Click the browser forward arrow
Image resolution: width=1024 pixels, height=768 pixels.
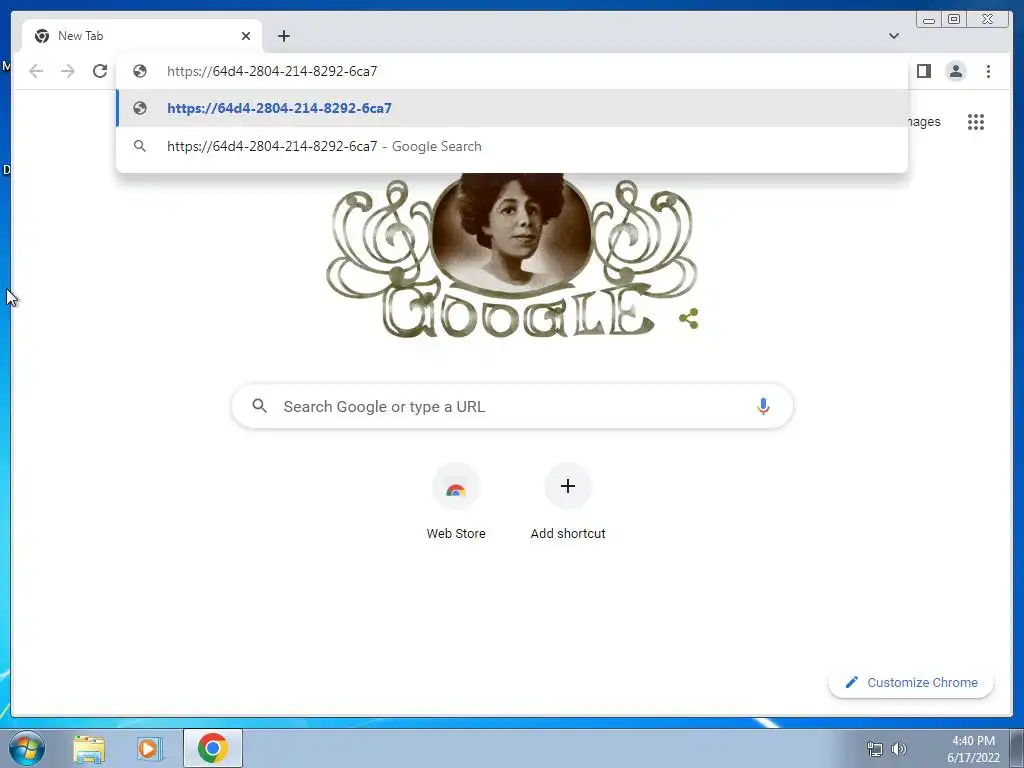pyautogui.click(x=68, y=71)
